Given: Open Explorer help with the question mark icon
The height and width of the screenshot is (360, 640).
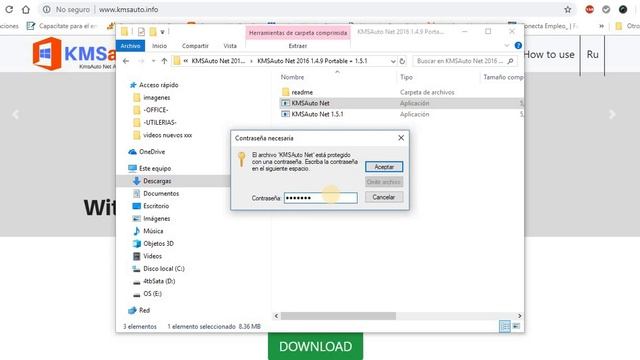Looking at the screenshot, I should pos(518,46).
